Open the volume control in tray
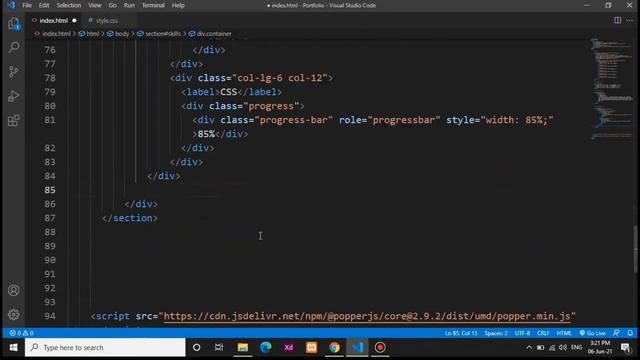Image resolution: width=640 pixels, height=360 pixels. (563, 347)
